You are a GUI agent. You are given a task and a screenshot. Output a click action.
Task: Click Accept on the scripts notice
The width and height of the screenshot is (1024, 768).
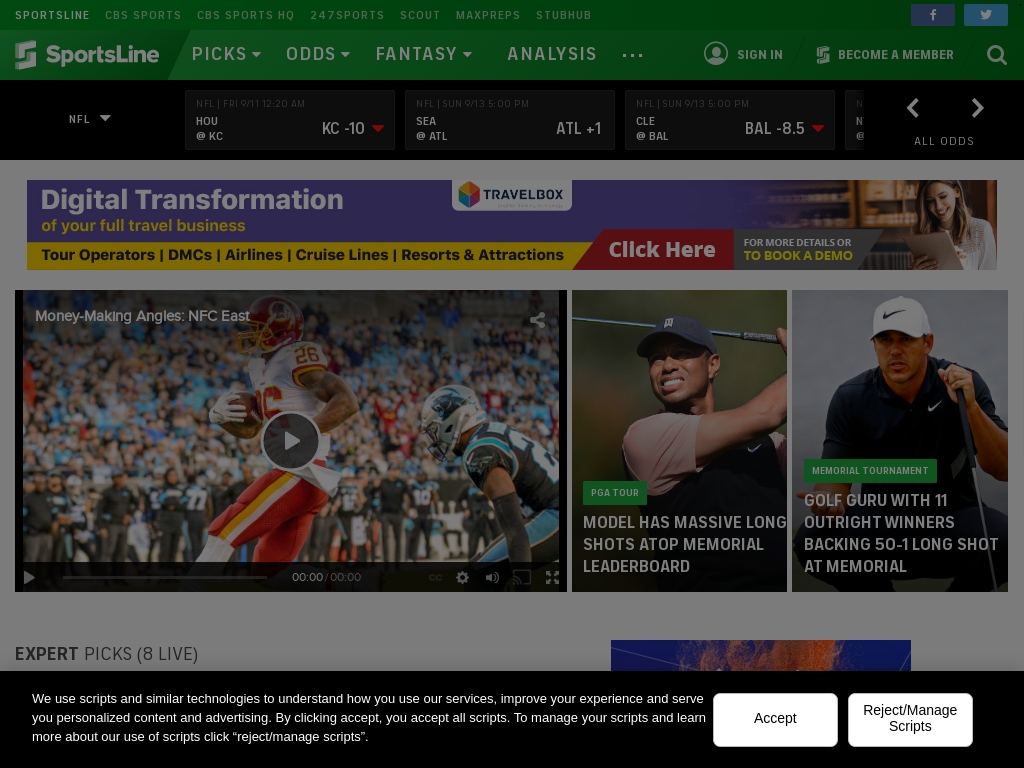[775, 719]
